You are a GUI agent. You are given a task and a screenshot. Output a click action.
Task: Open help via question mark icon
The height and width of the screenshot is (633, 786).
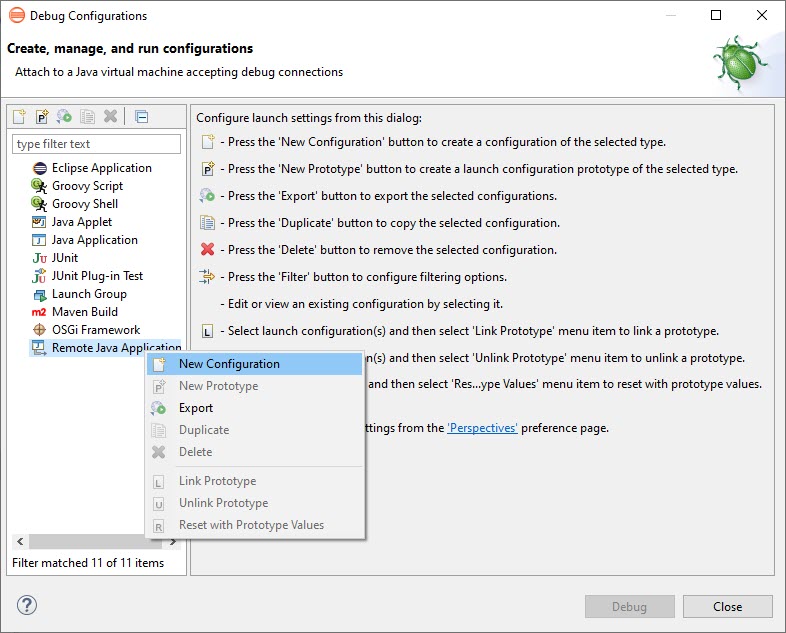coord(27,605)
